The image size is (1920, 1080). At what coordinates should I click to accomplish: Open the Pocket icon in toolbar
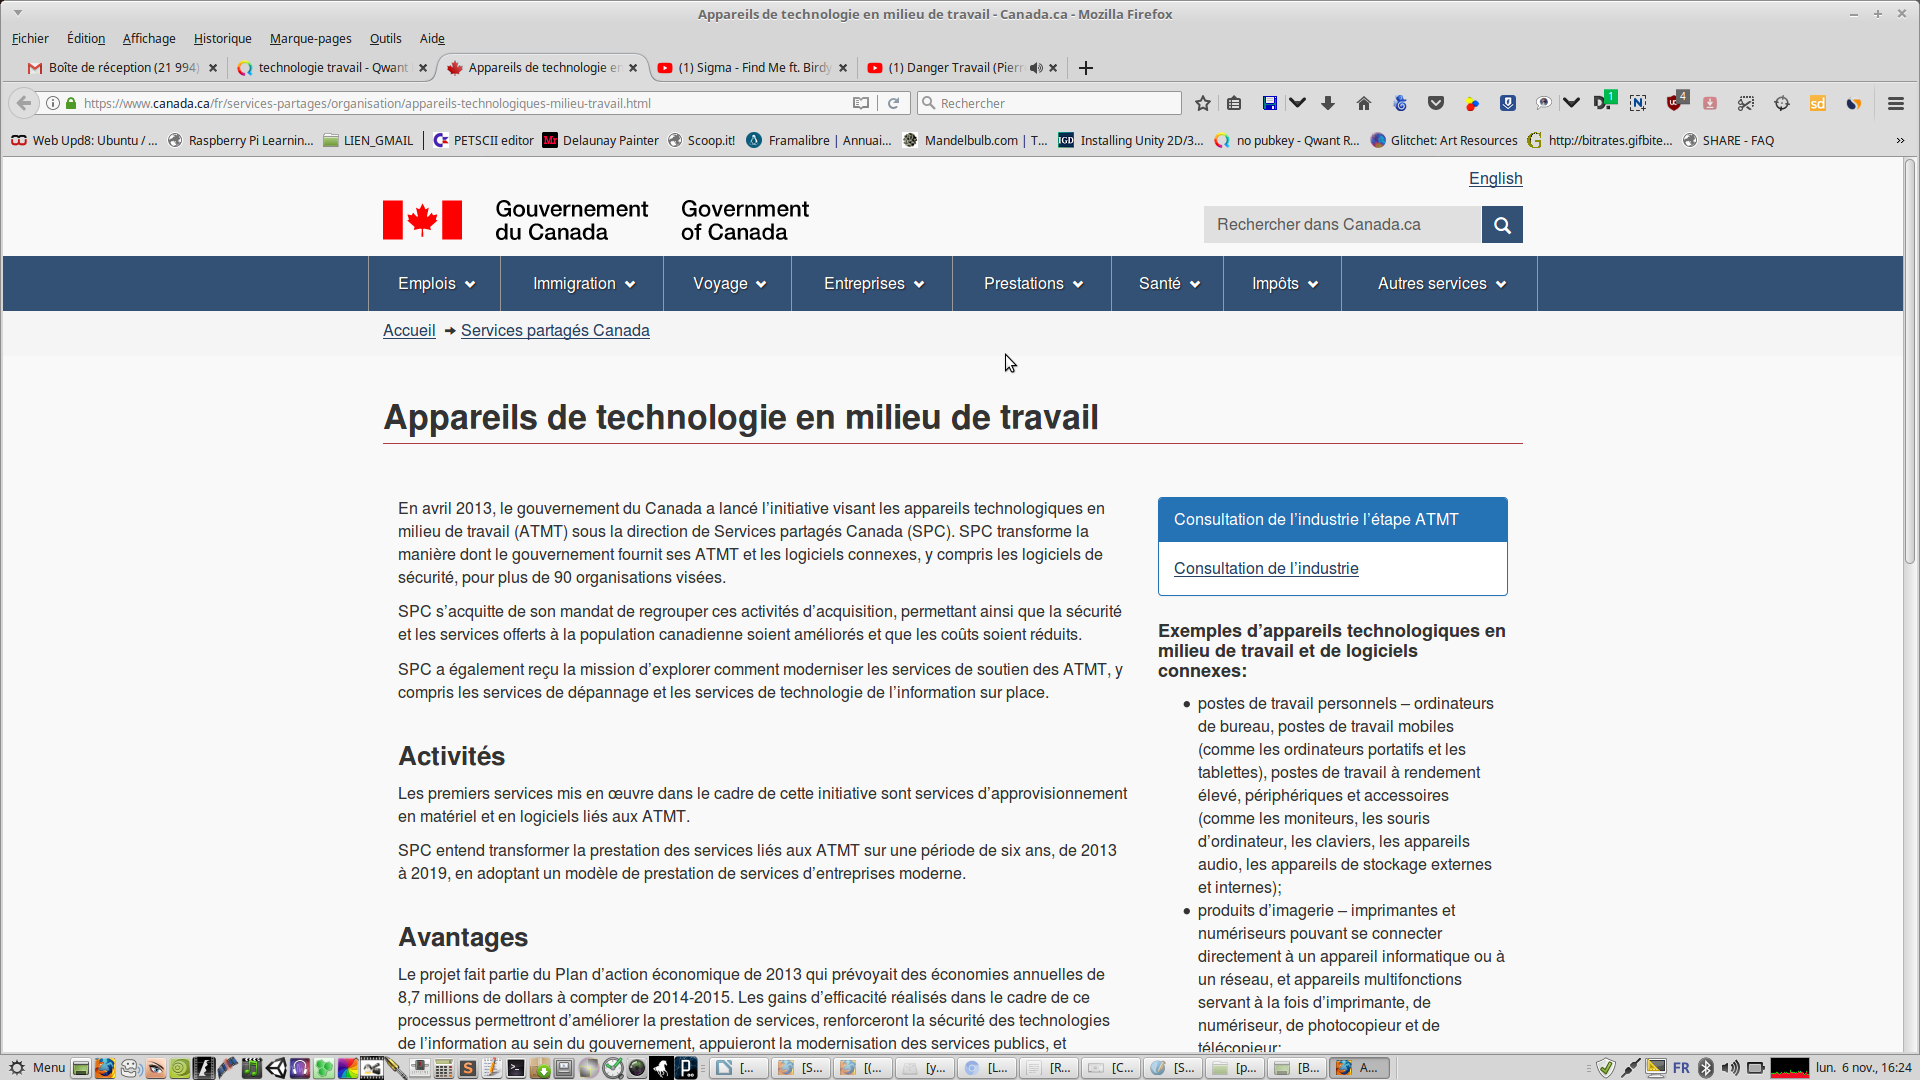point(1436,103)
